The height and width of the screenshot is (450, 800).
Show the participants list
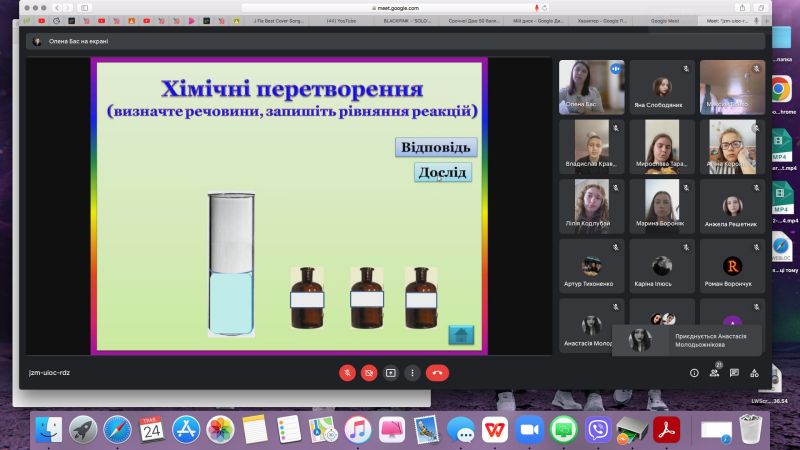click(714, 373)
